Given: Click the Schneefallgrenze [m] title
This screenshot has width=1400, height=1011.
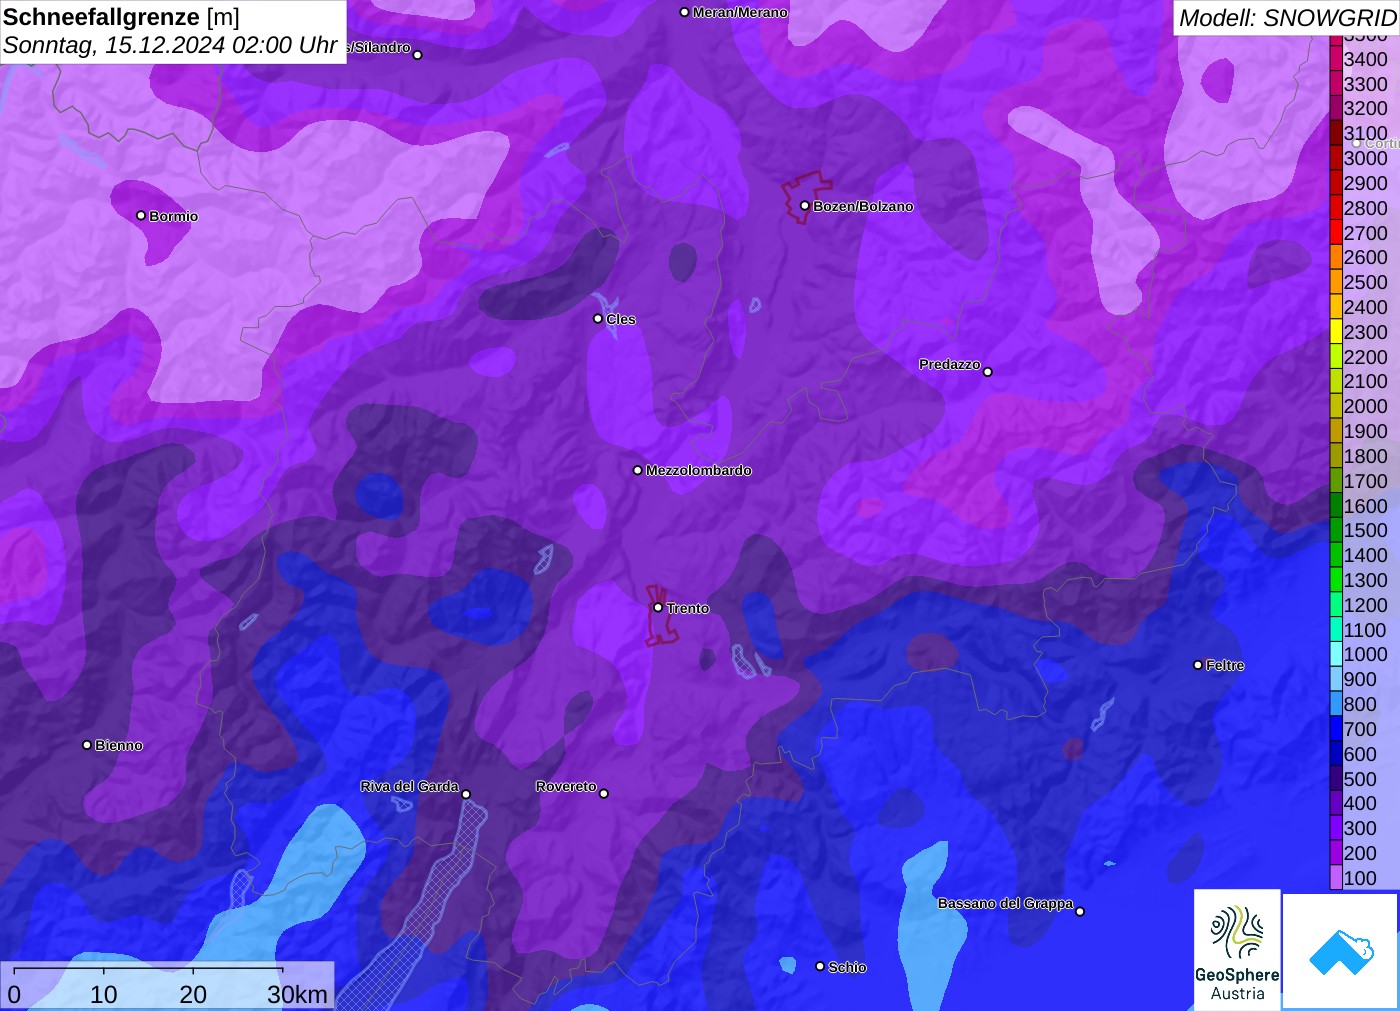Looking at the screenshot, I should pos(121,17).
